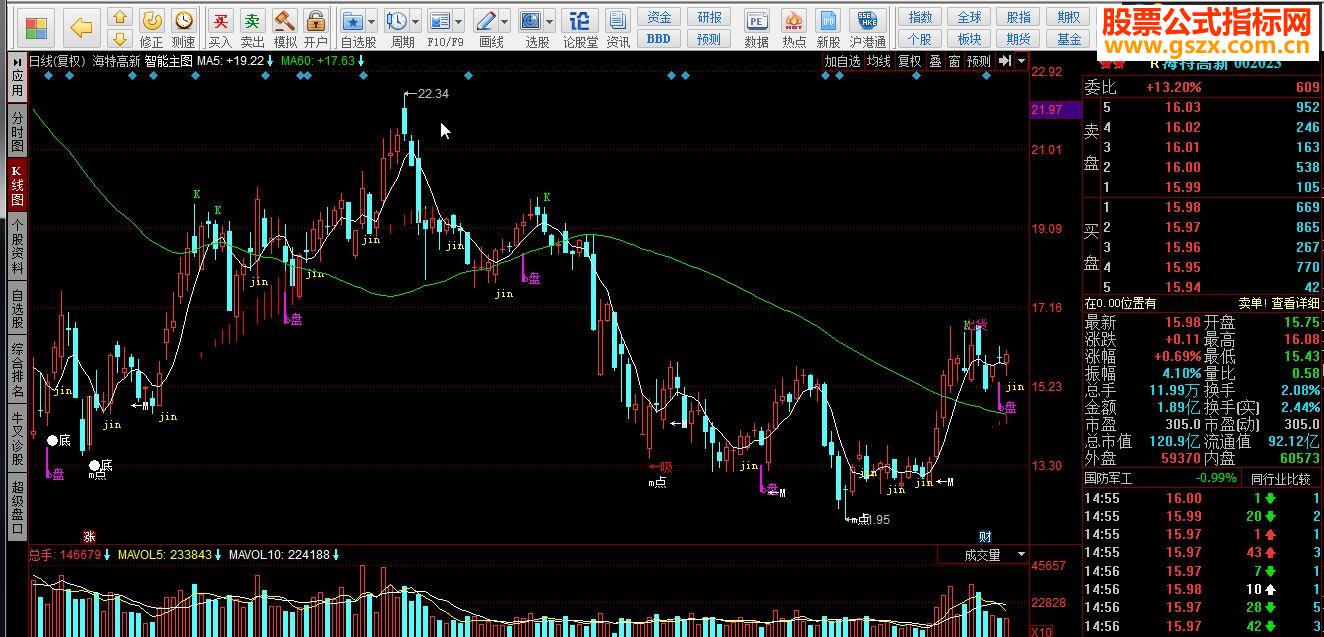Image resolution: width=1324 pixels, height=637 pixels.
Task: Open the F10/F9 info icon
Action: [x=439, y=20]
